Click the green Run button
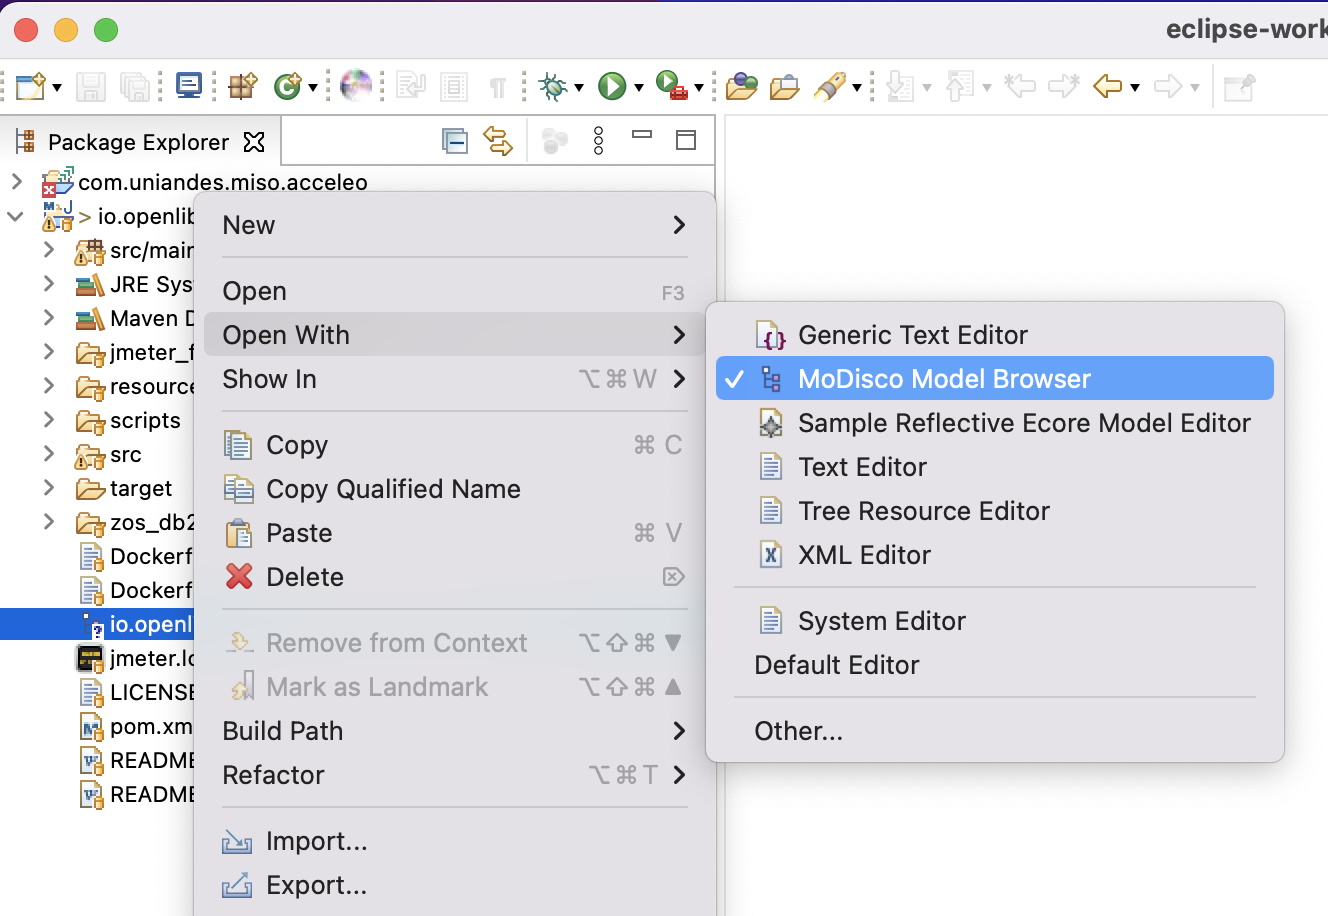1328x916 pixels. pos(612,86)
